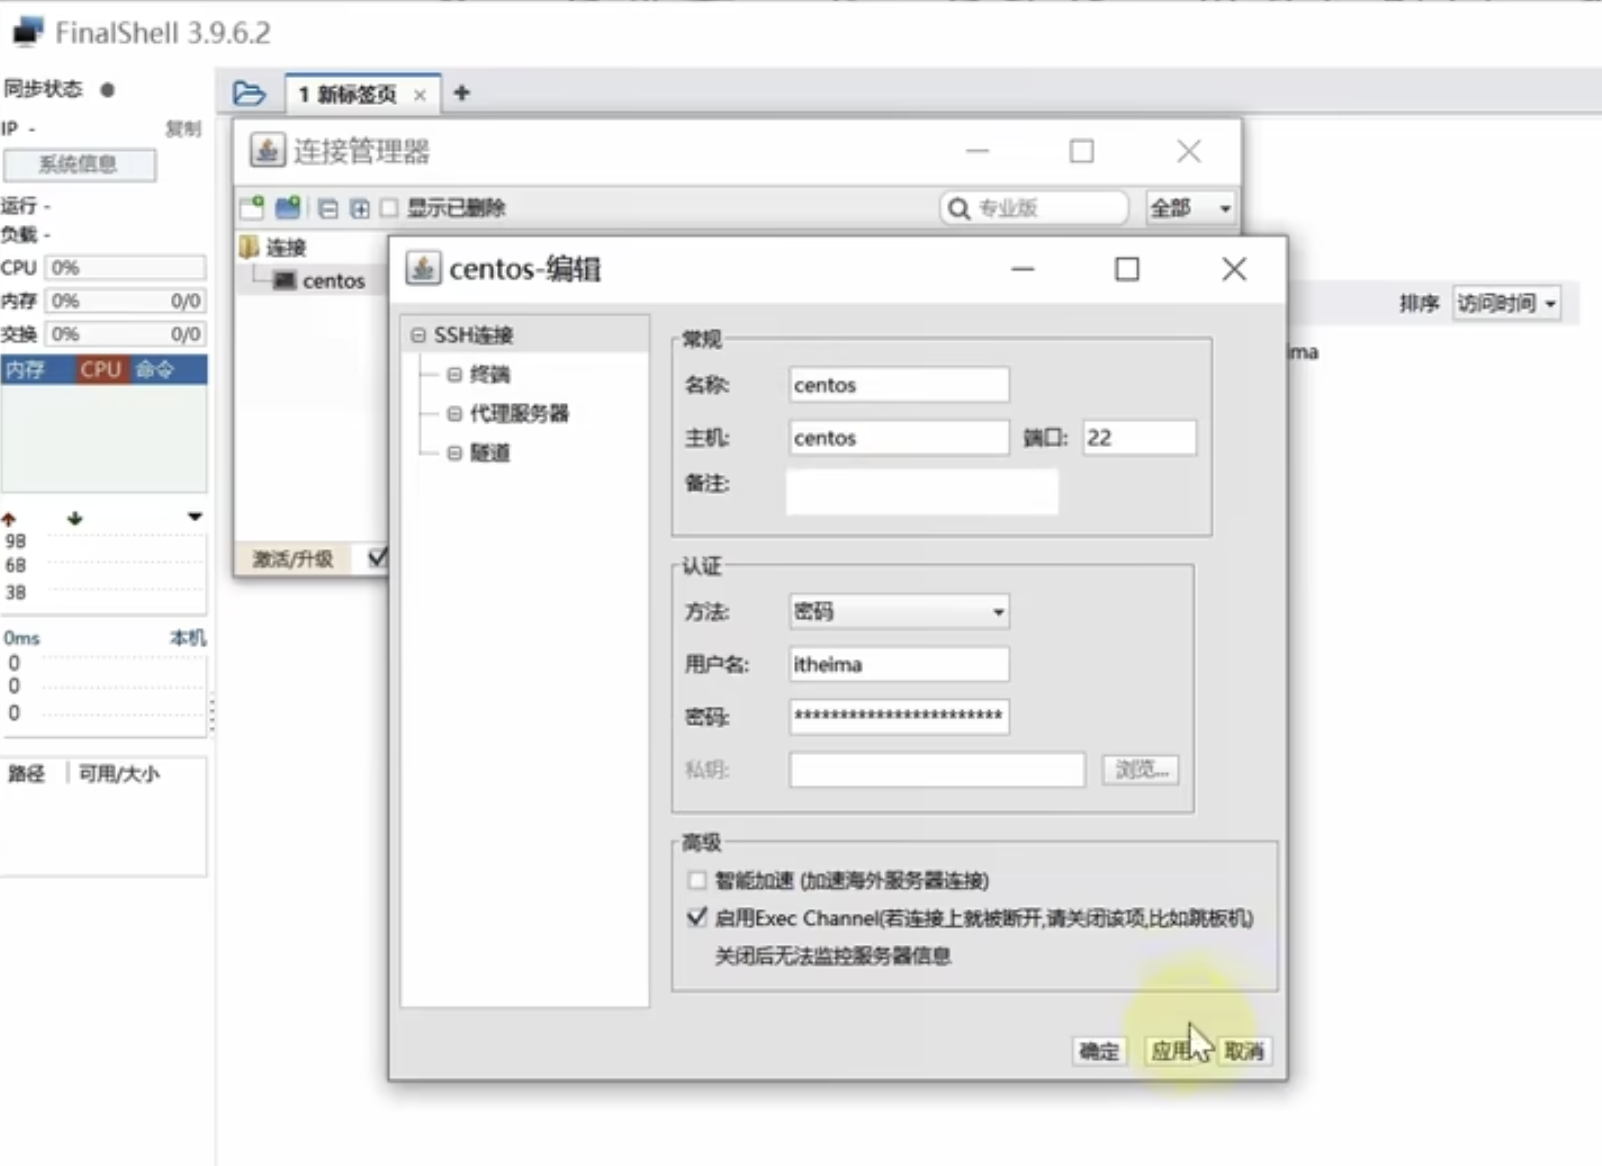This screenshot has width=1602, height=1166.
Task: Click the CPU usage bar showing 0%
Action: (x=125, y=268)
